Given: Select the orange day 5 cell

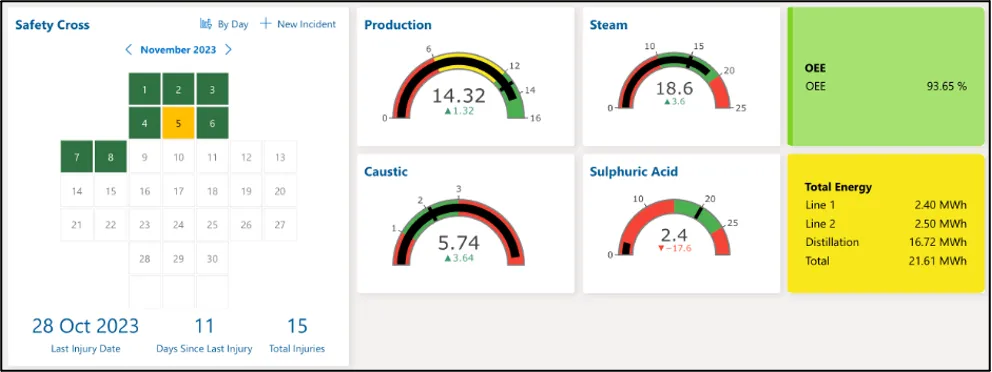Looking at the screenshot, I should 178,123.
